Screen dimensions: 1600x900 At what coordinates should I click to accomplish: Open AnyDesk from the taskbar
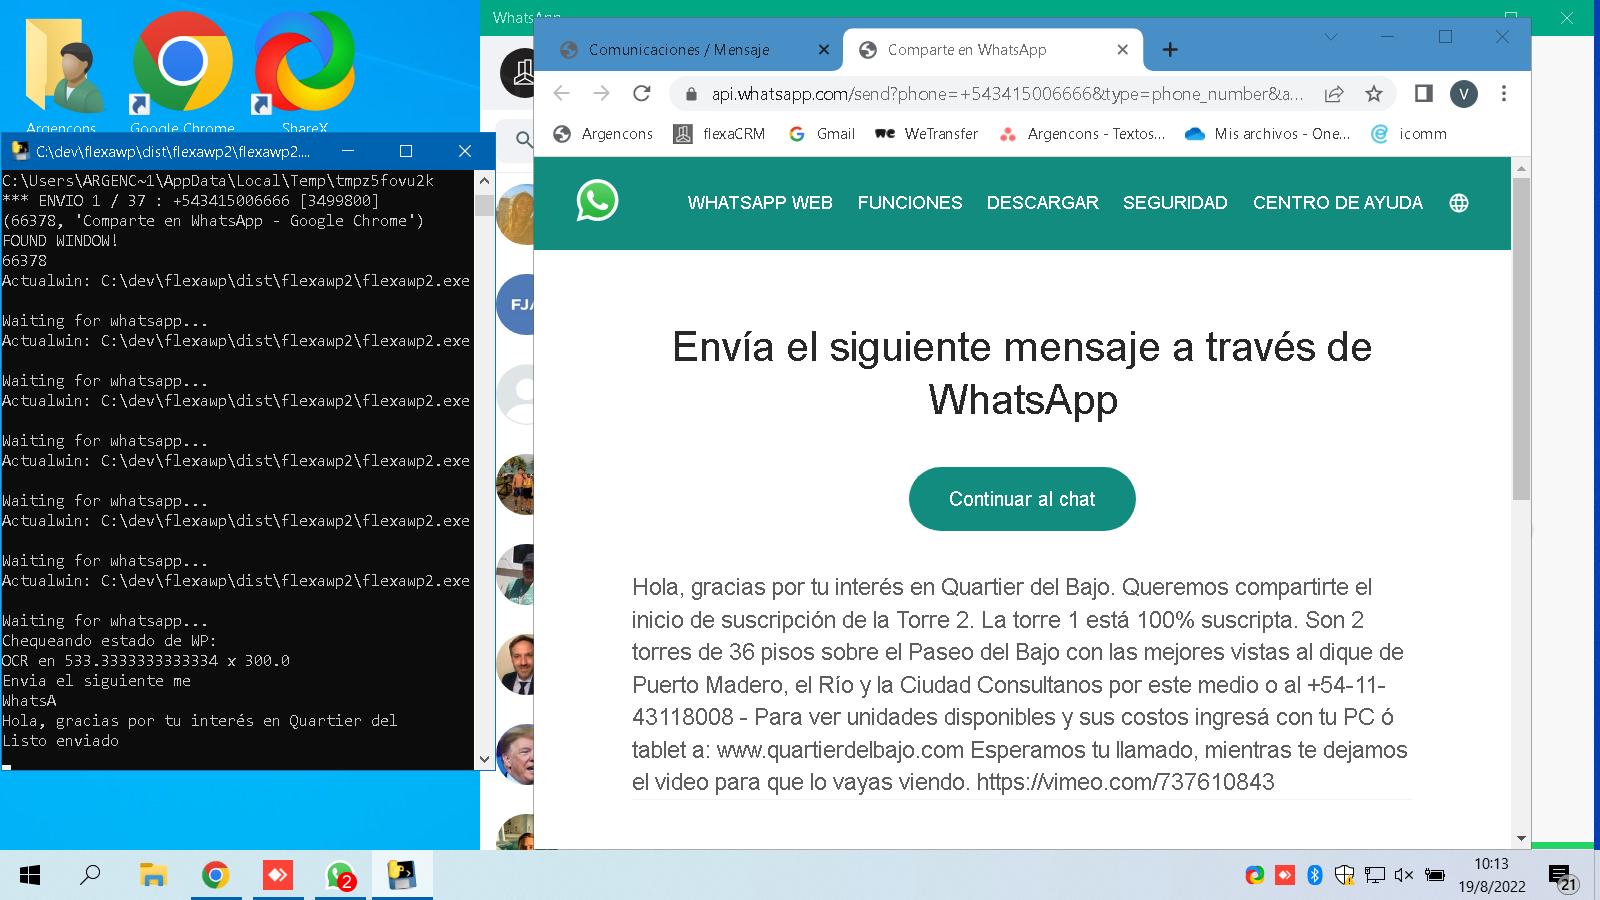point(277,876)
